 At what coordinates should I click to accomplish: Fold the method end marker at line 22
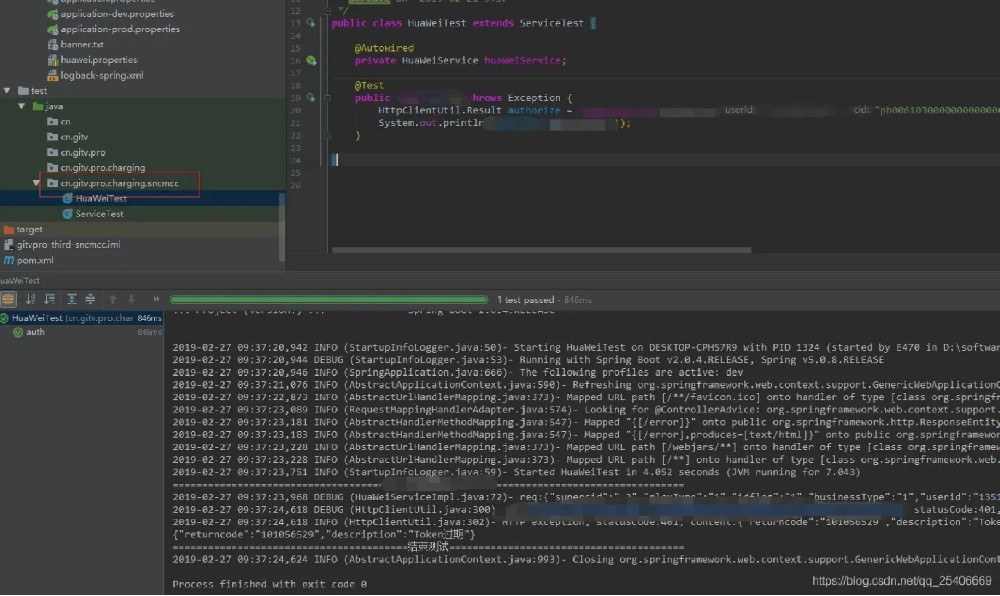pyautogui.click(x=327, y=135)
